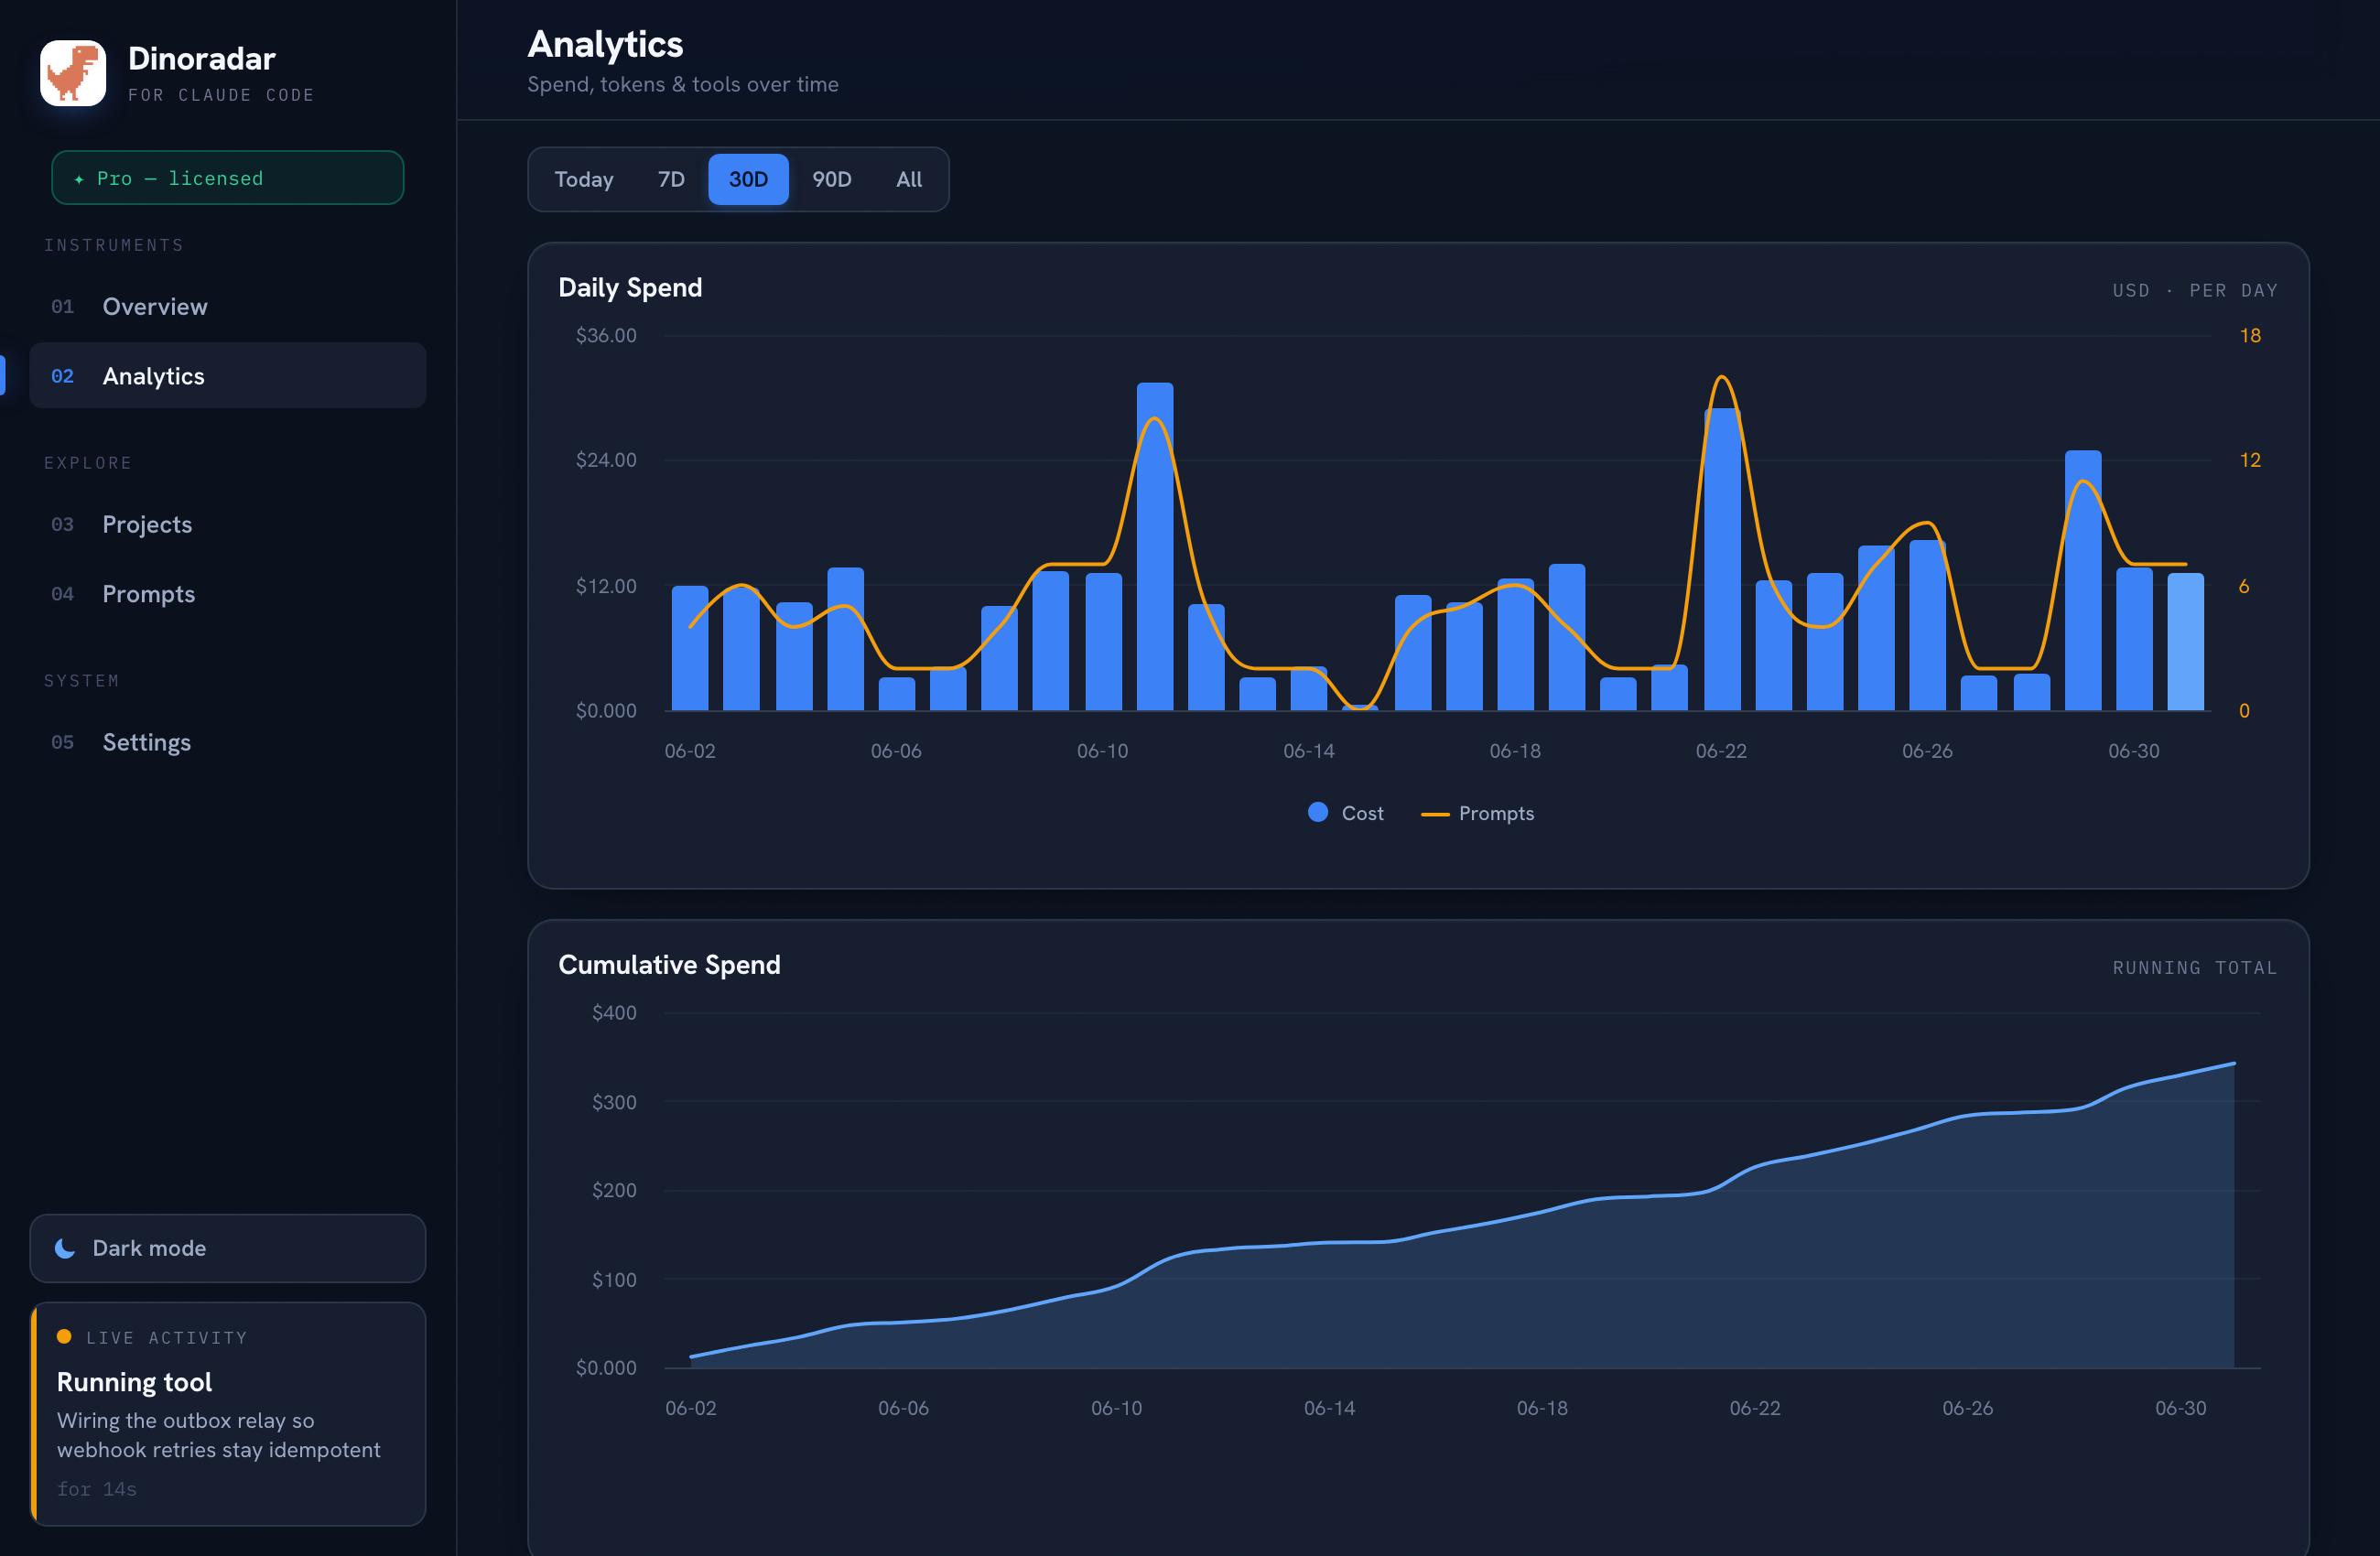Click the 06-26 date label in Cumulative Spend
The height and width of the screenshot is (1556, 2380).
click(x=1967, y=1408)
